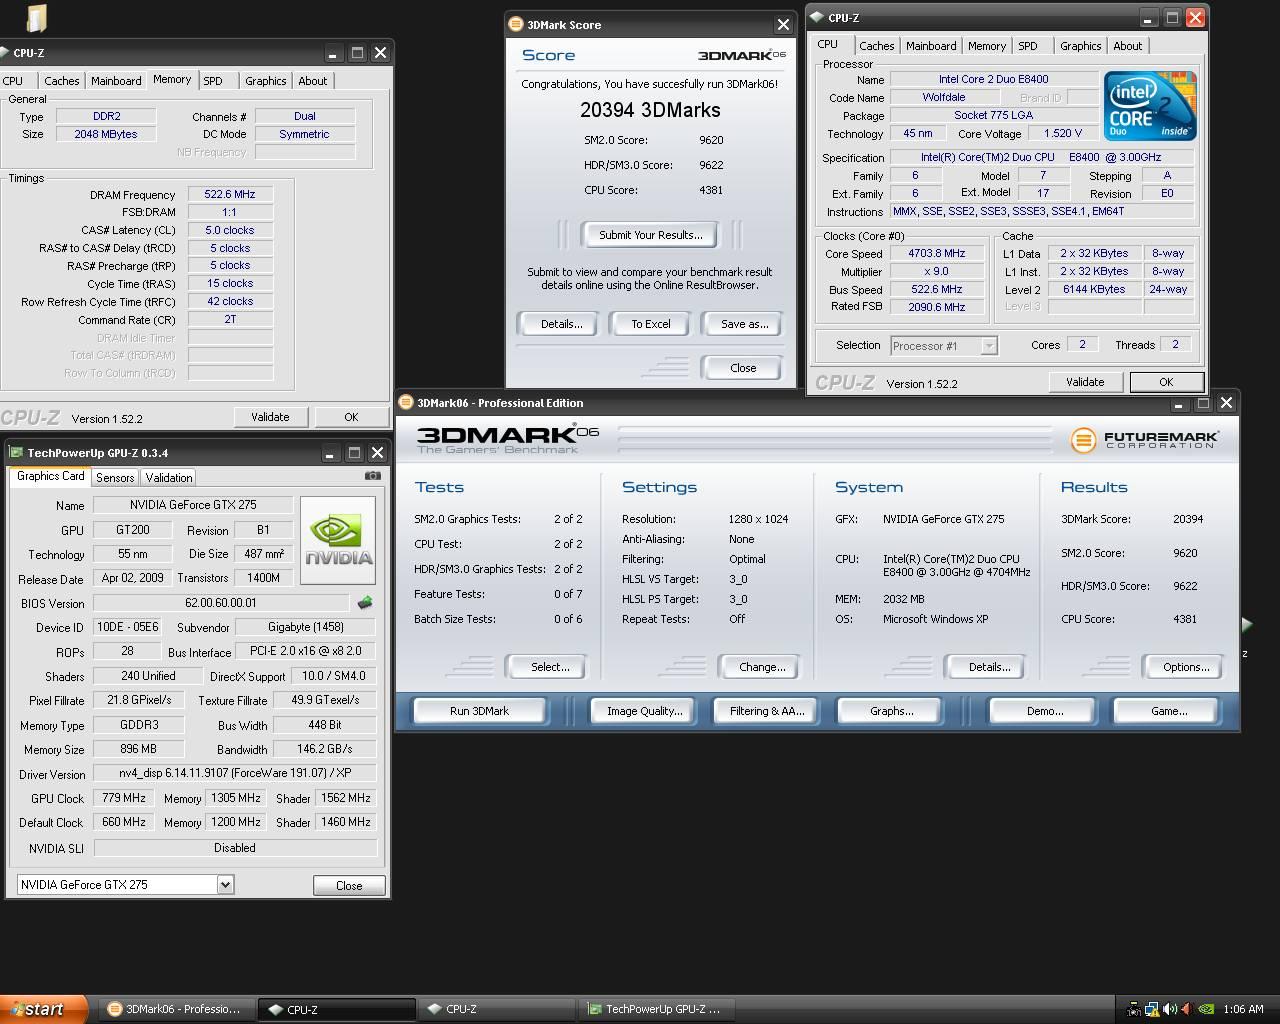Click the Bandwidth 146.2 GB/s field
This screenshot has width=1280, height=1024.
(325, 749)
